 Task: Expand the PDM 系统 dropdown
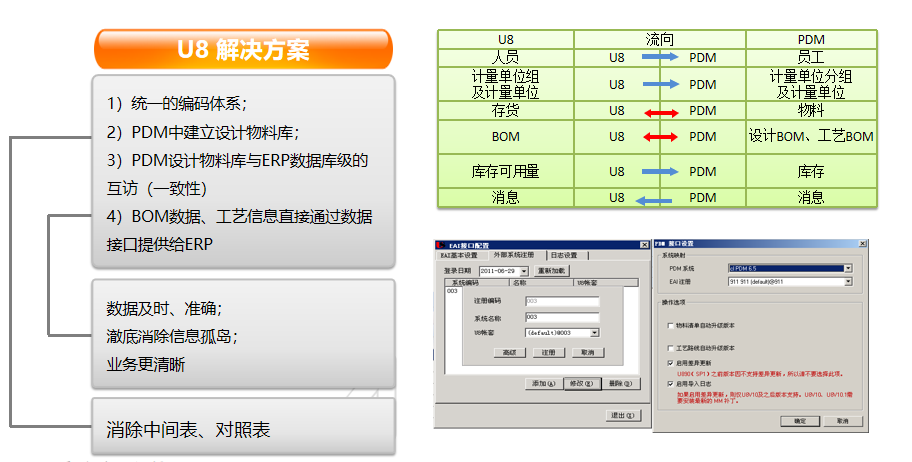[848, 268]
